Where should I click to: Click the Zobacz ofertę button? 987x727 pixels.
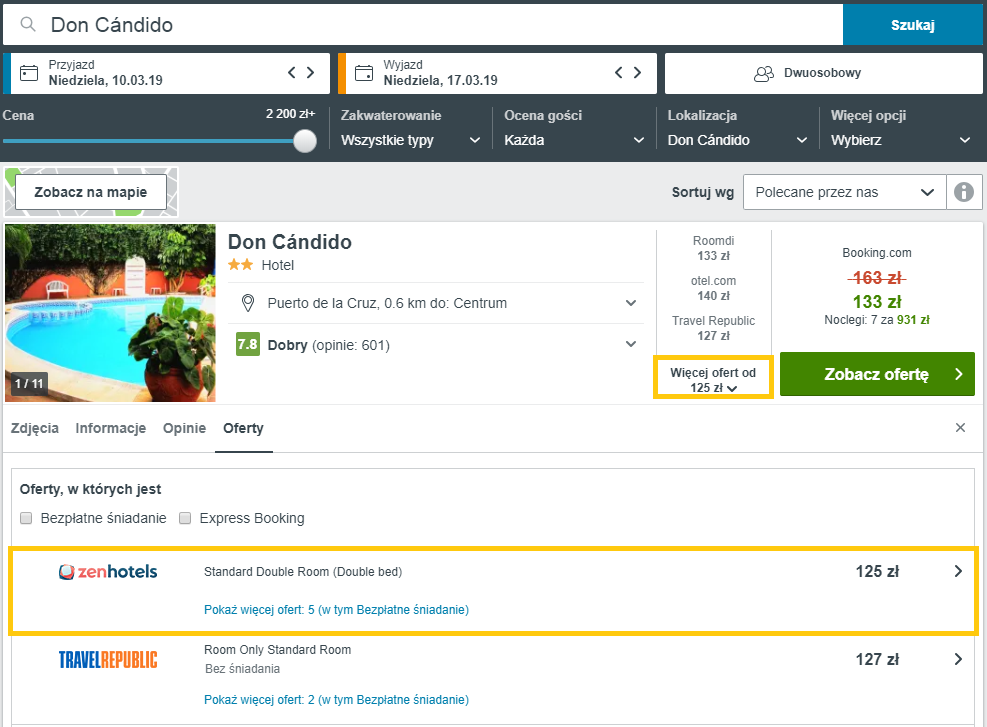[877, 374]
